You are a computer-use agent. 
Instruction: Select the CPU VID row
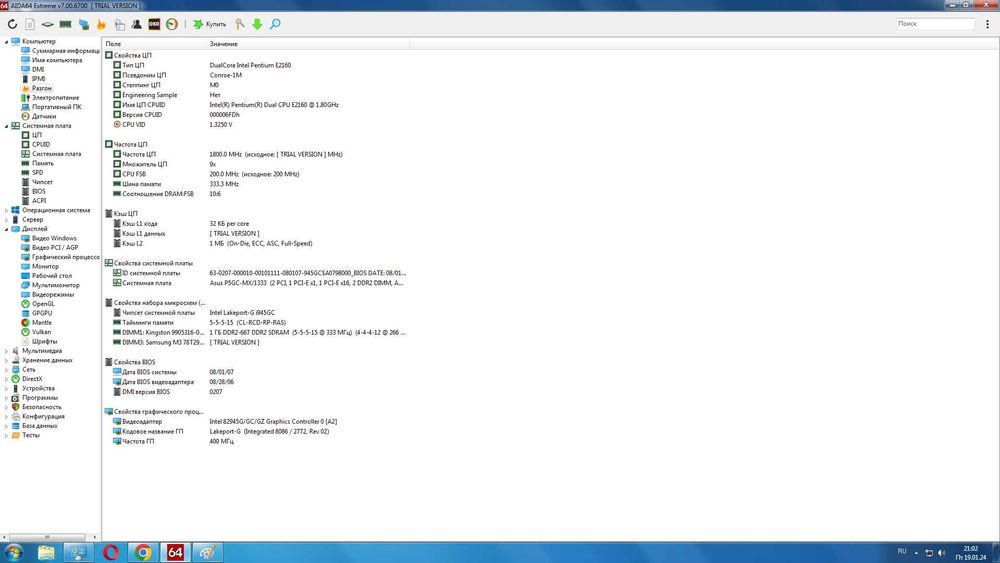255,124
